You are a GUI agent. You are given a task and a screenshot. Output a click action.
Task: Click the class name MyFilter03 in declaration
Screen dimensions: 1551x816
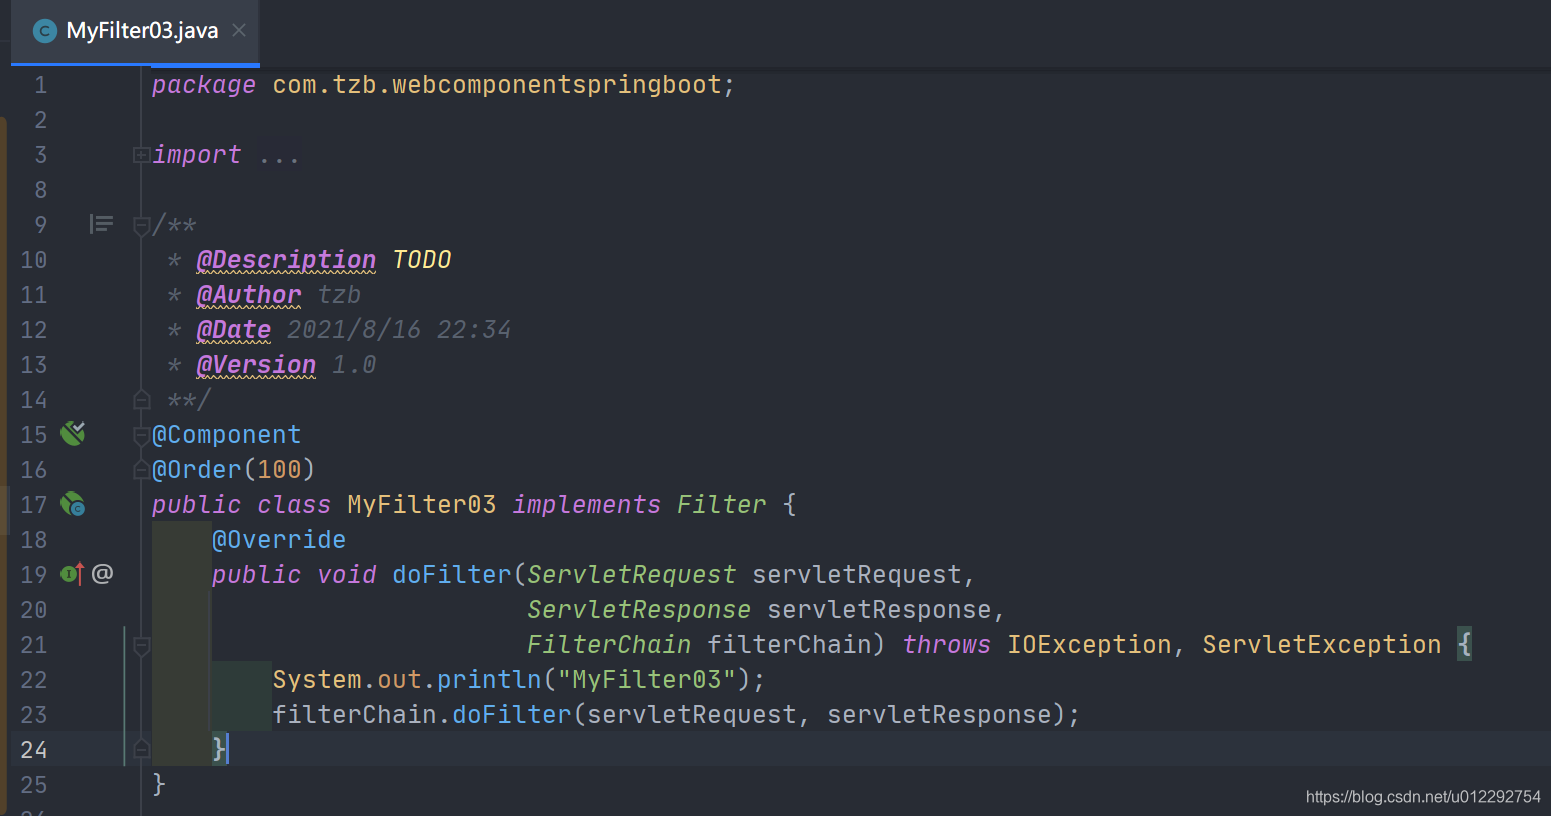421,505
